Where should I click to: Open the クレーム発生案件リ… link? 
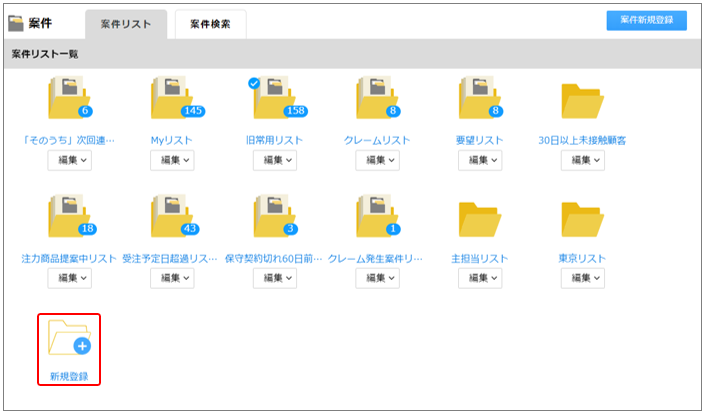(376, 259)
